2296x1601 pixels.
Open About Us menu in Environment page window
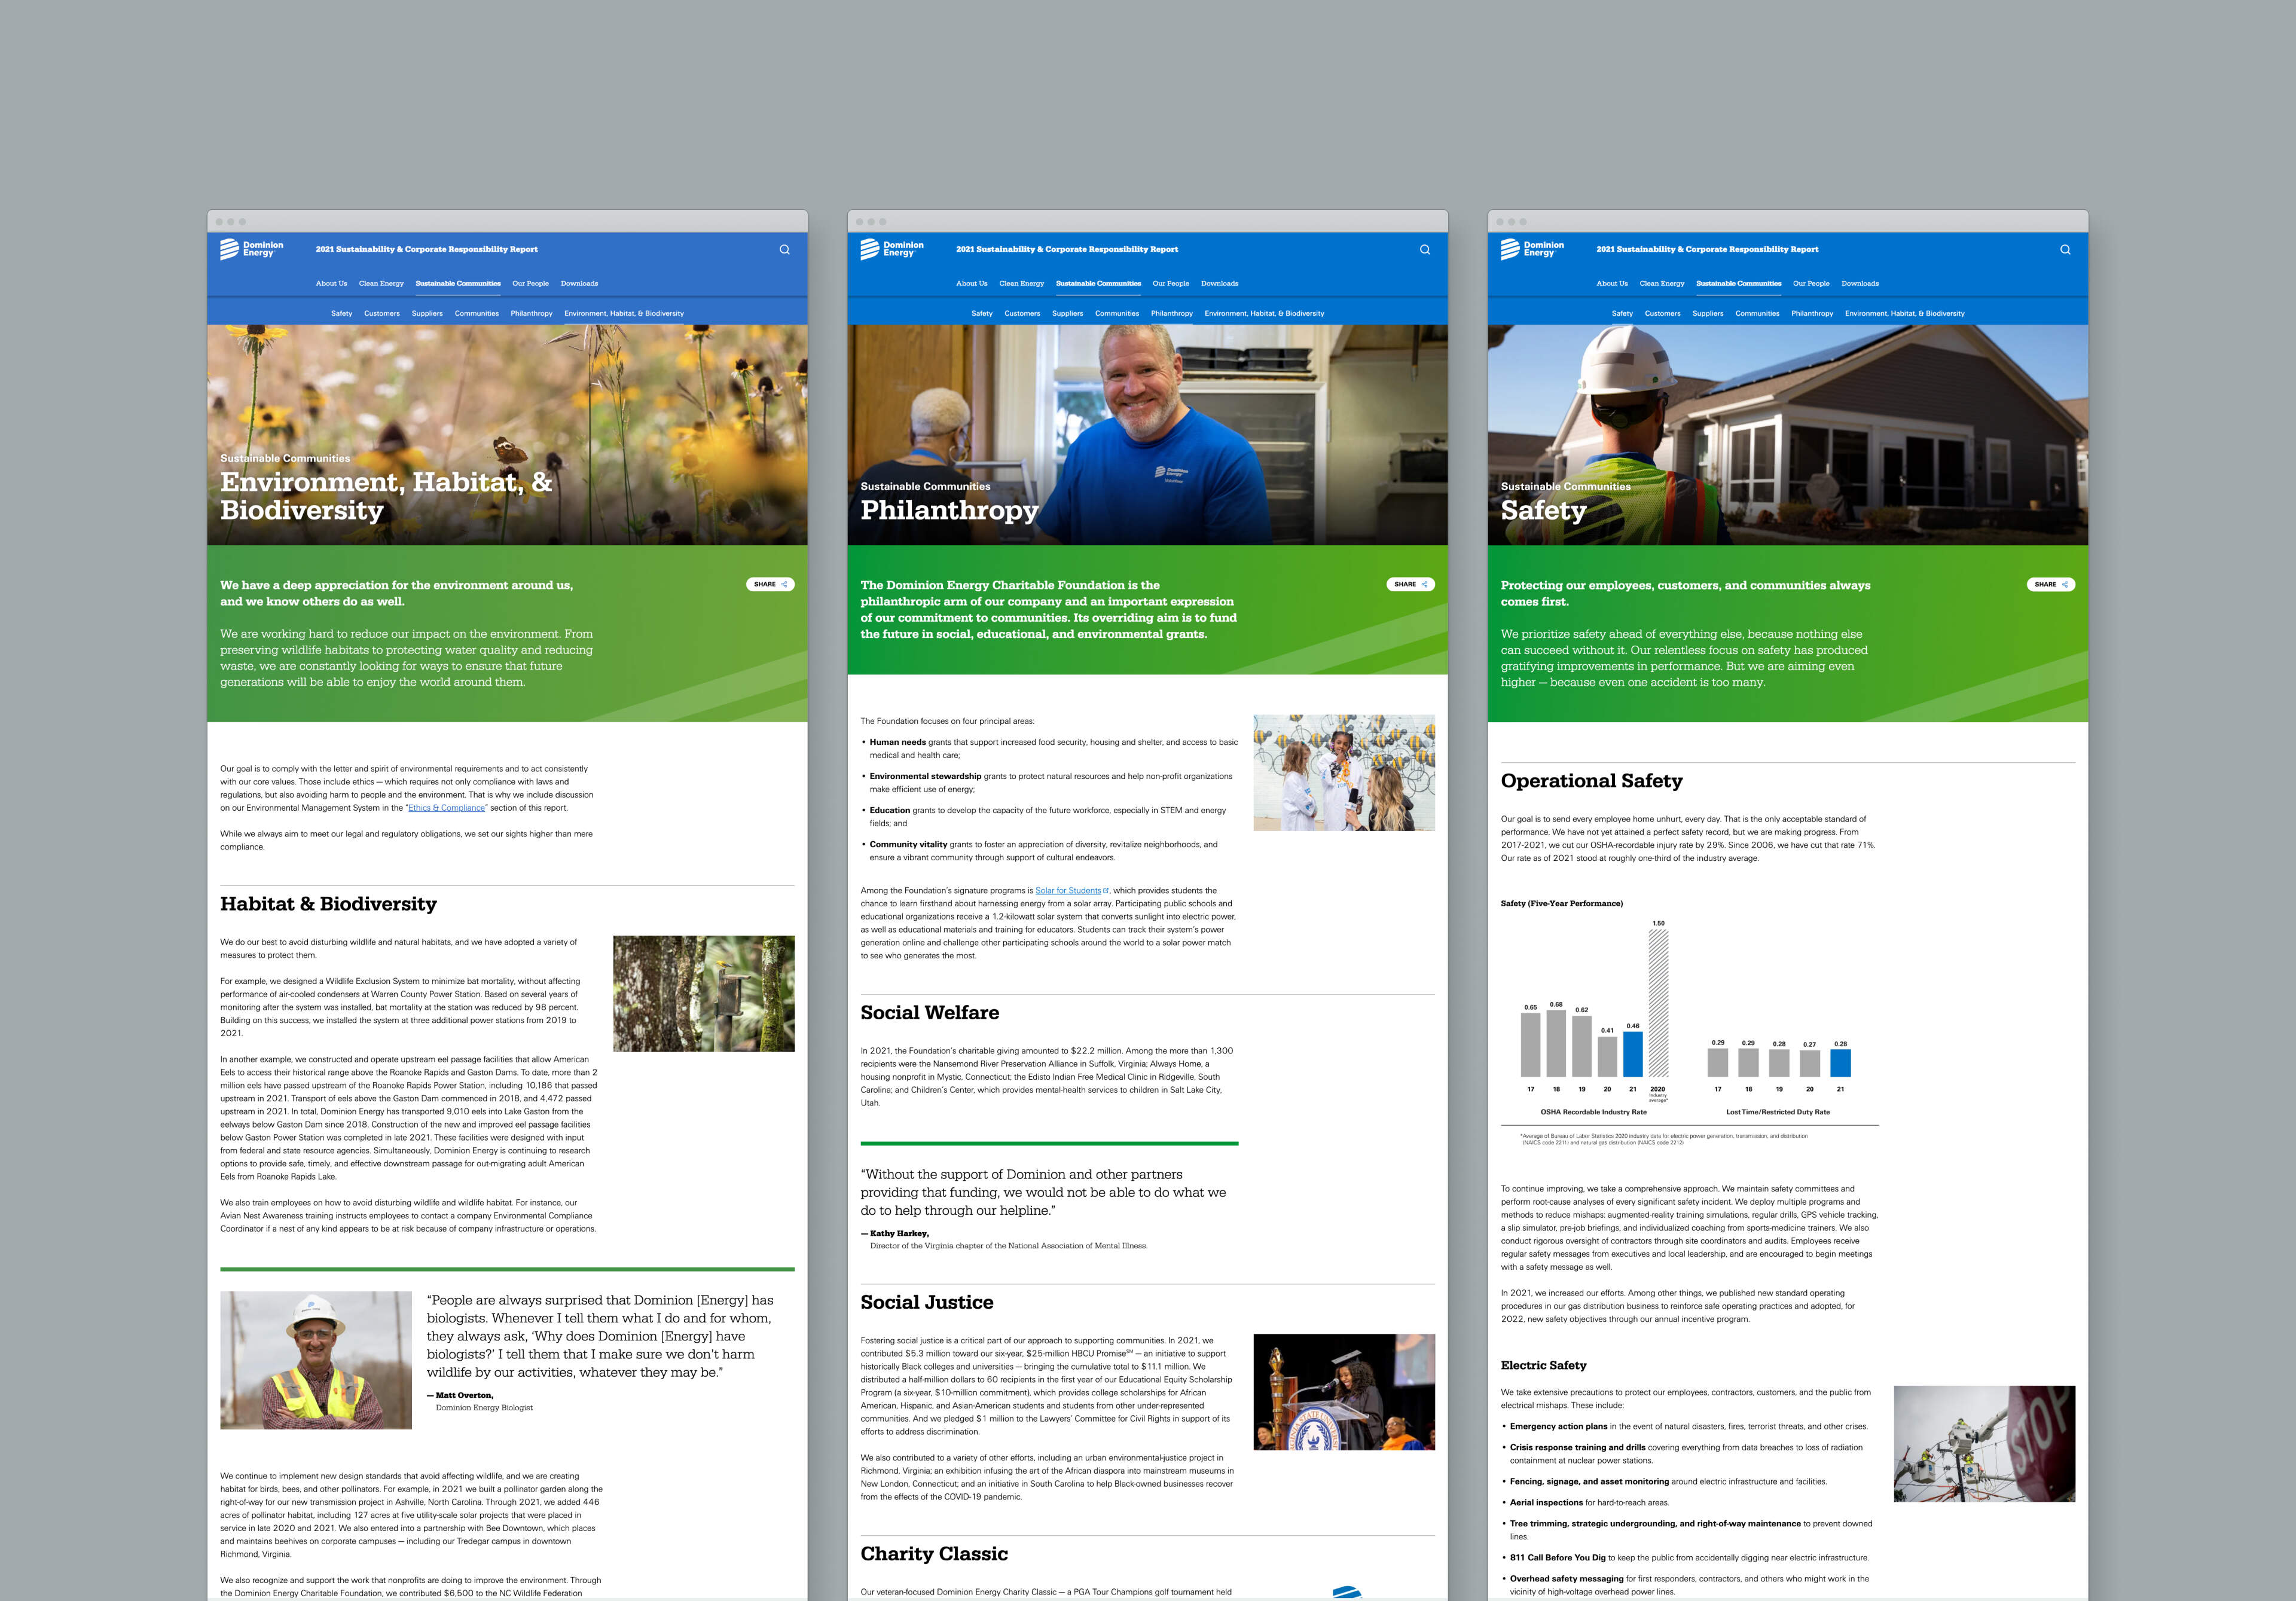click(331, 283)
